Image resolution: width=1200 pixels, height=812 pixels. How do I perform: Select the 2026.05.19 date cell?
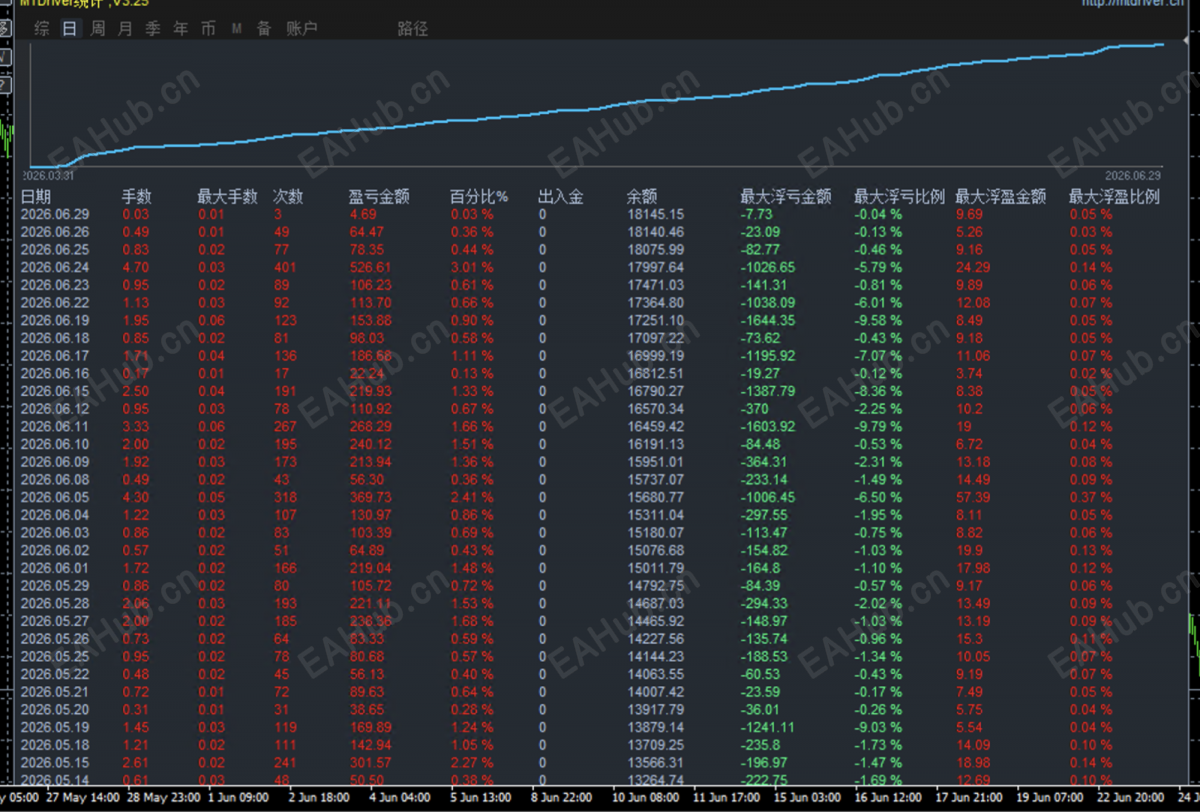[x=55, y=728]
